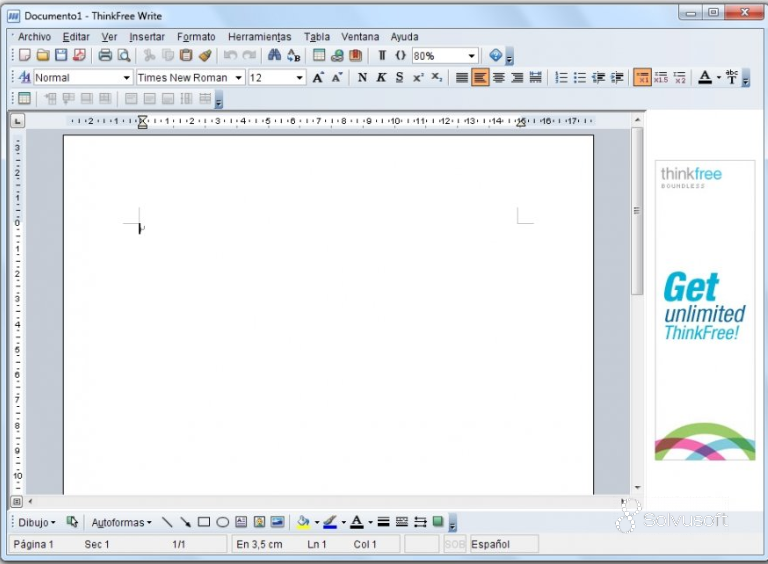Image resolution: width=768 pixels, height=564 pixels.
Task: Paste from clipboard icon
Action: [x=186, y=55]
